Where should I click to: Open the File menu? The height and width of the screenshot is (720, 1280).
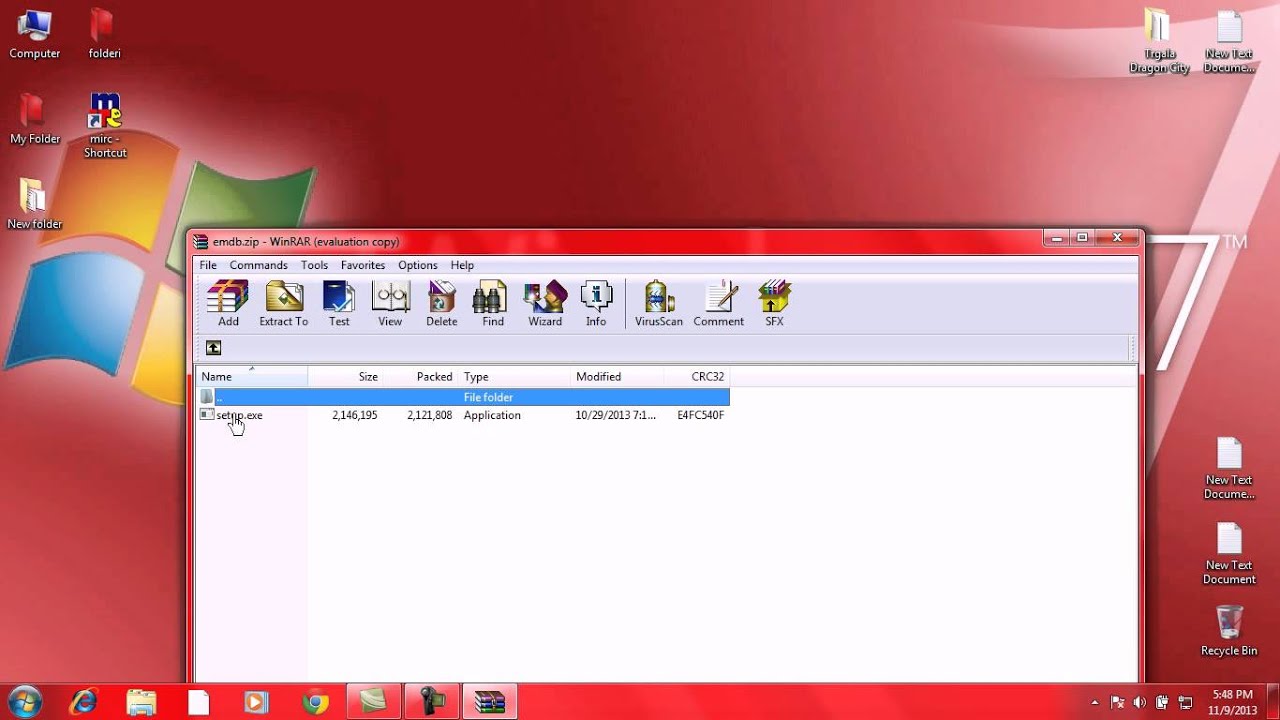208,265
